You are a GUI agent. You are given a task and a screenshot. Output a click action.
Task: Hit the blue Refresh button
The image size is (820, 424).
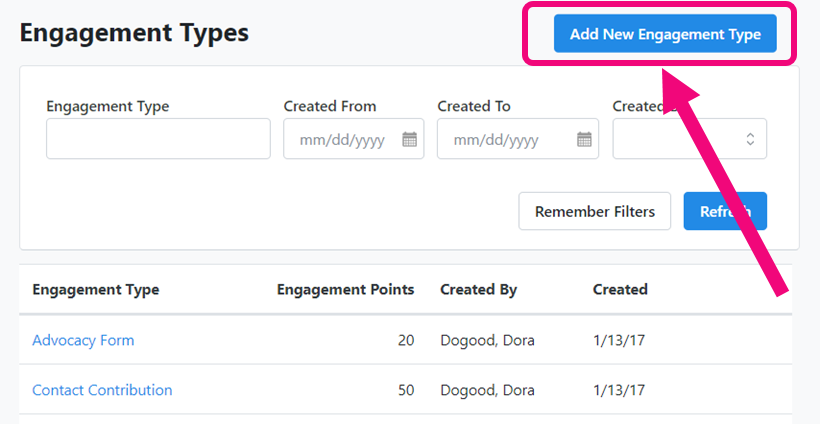pos(724,211)
